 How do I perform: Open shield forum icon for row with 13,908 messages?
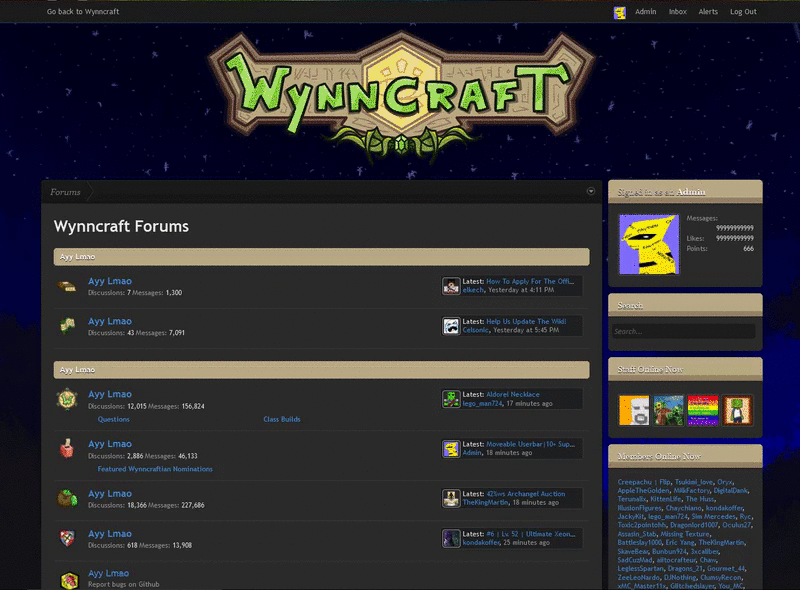point(67,538)
